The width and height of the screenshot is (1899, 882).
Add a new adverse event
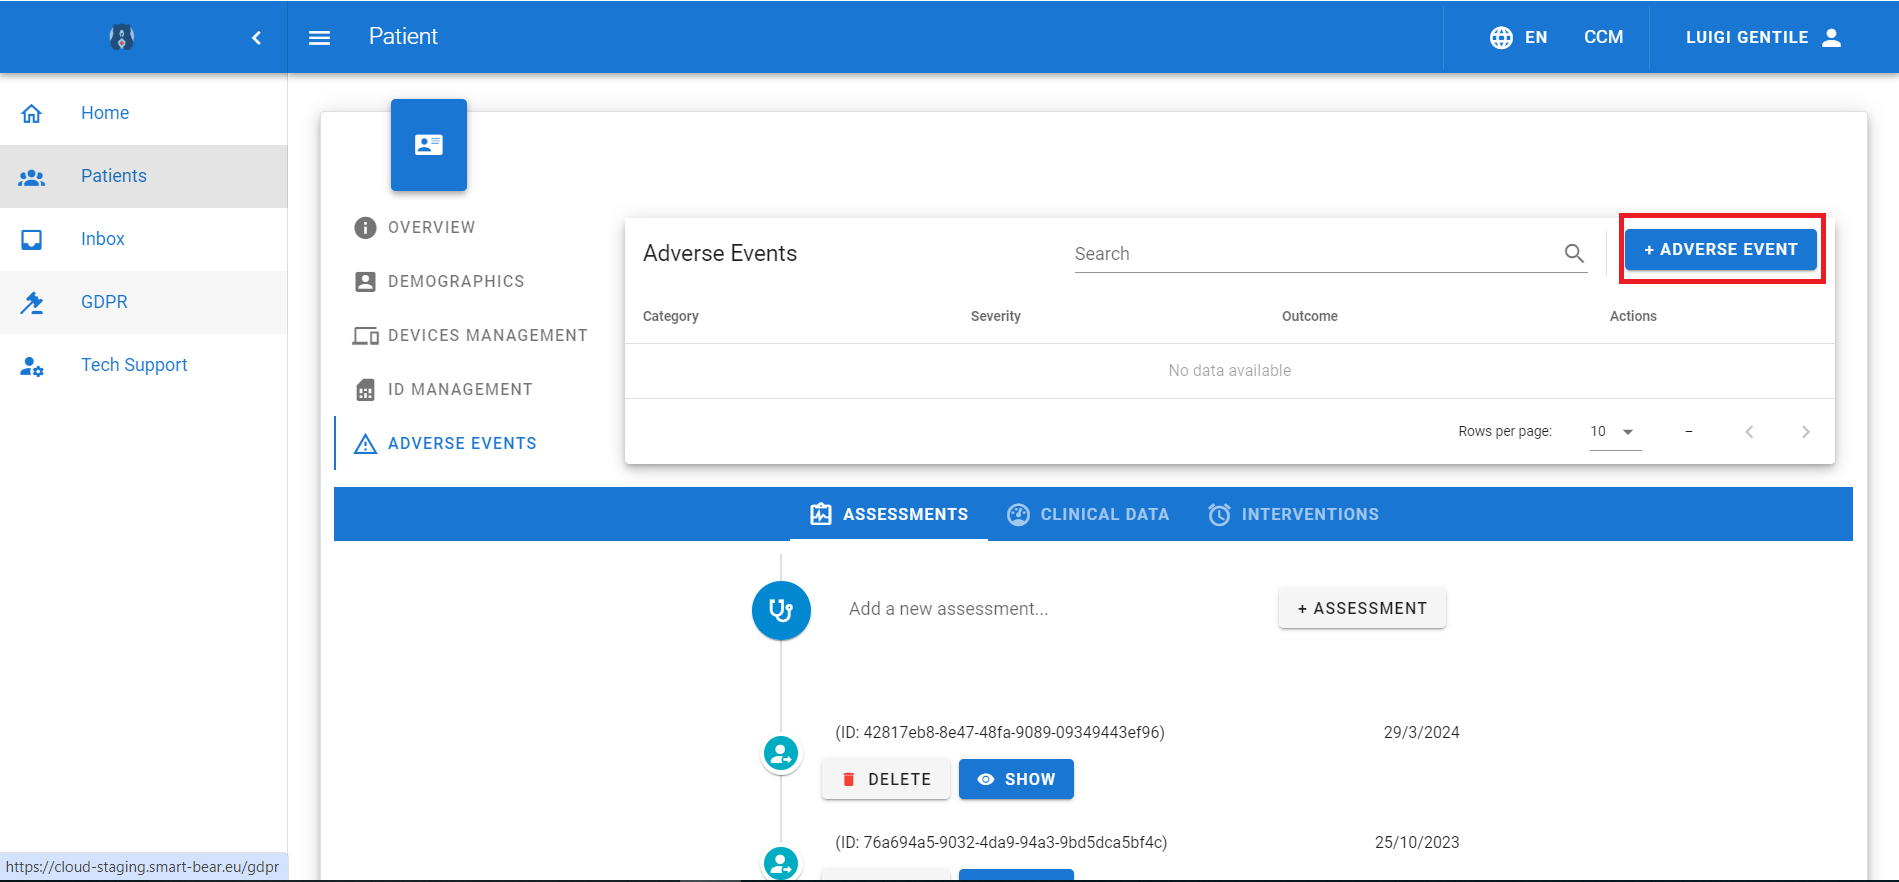coord(1720,249)
